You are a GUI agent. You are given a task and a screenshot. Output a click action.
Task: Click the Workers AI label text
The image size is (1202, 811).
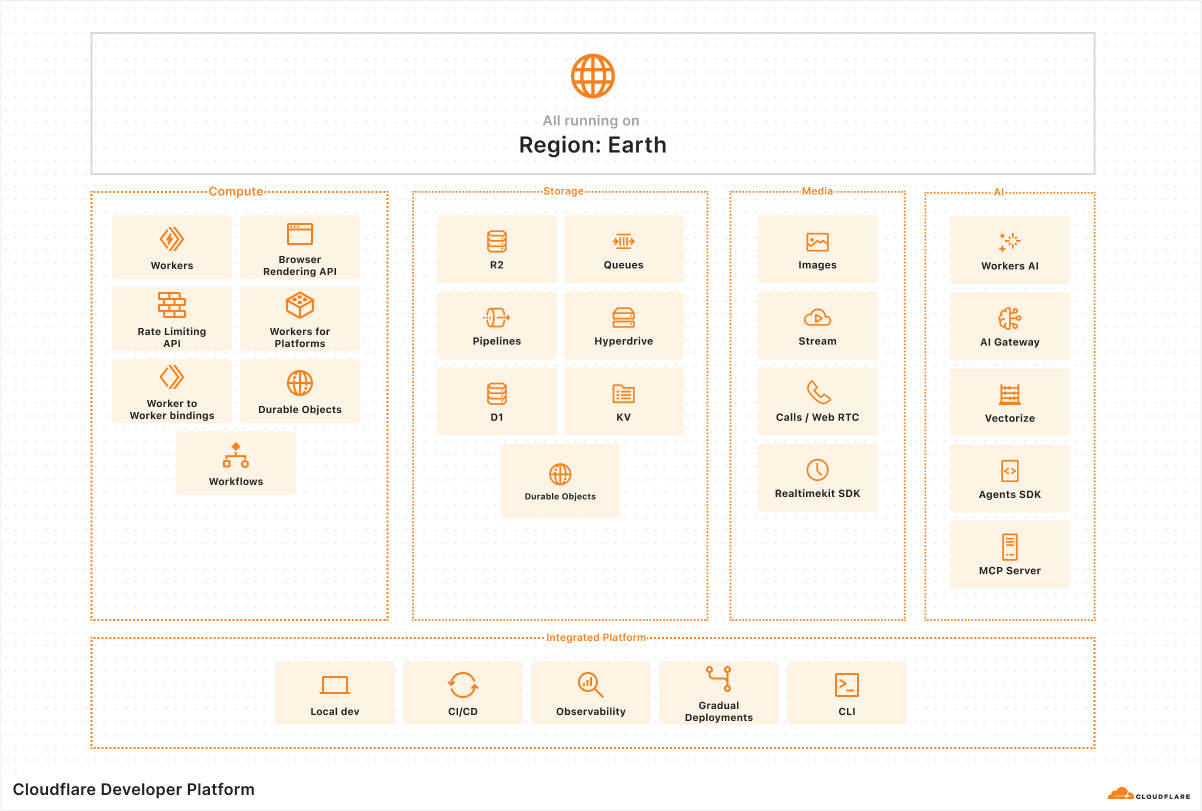pos(1010,266)
